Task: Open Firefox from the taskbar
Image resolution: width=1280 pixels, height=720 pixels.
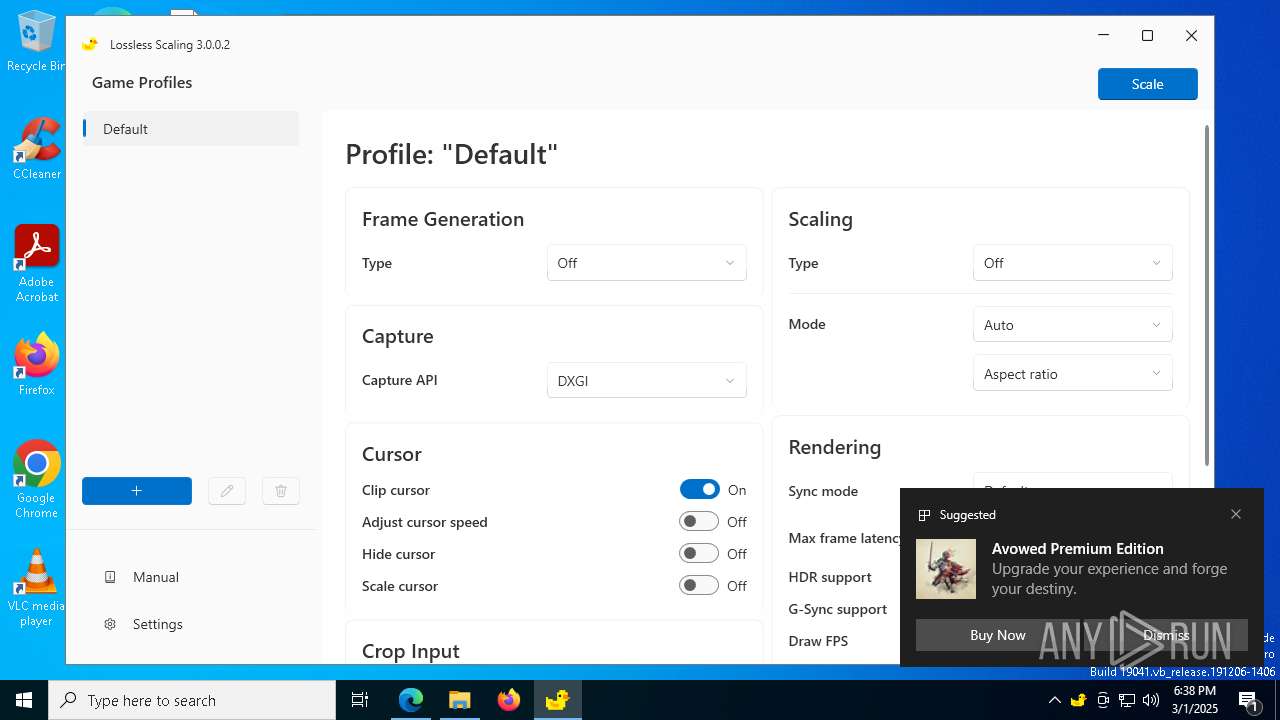Action: [x=508, y=700]
